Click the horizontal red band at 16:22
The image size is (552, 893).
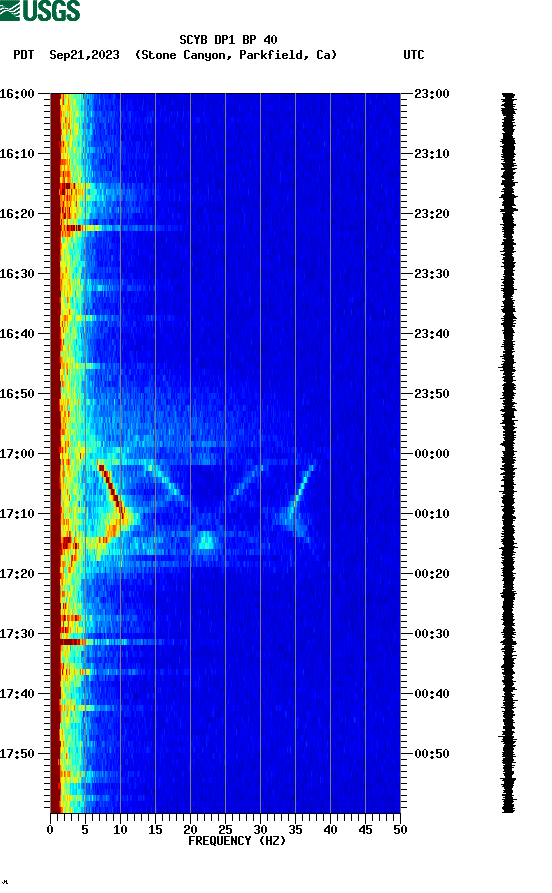pyautogui.click(x=72, y=228)
